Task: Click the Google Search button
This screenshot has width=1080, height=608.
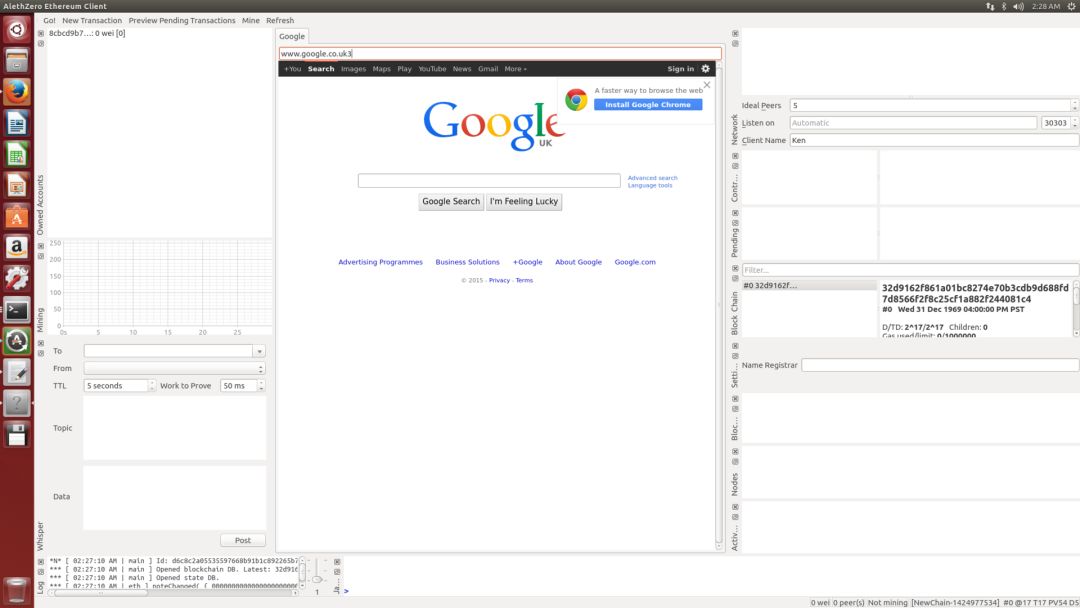Action: 451,202
